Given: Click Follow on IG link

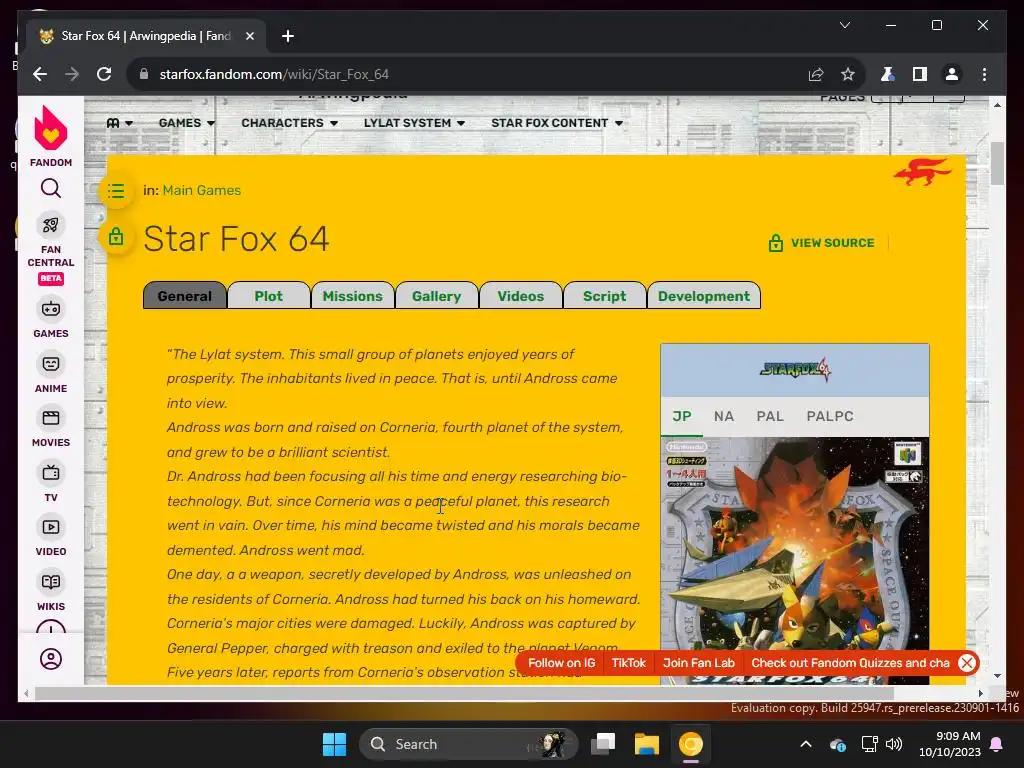Looking at the screenshot, I should pos(562,663).
